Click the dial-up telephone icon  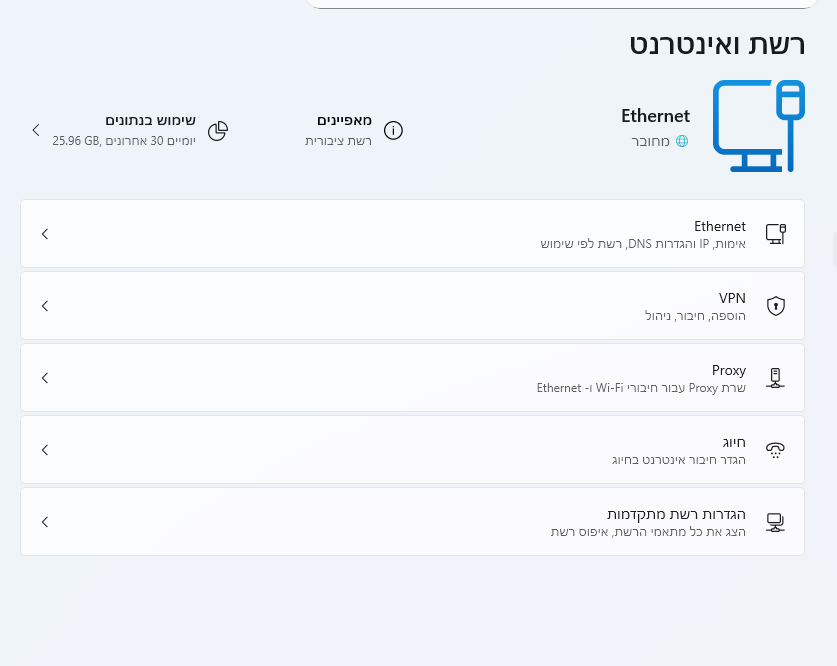[x=776, y=450]
